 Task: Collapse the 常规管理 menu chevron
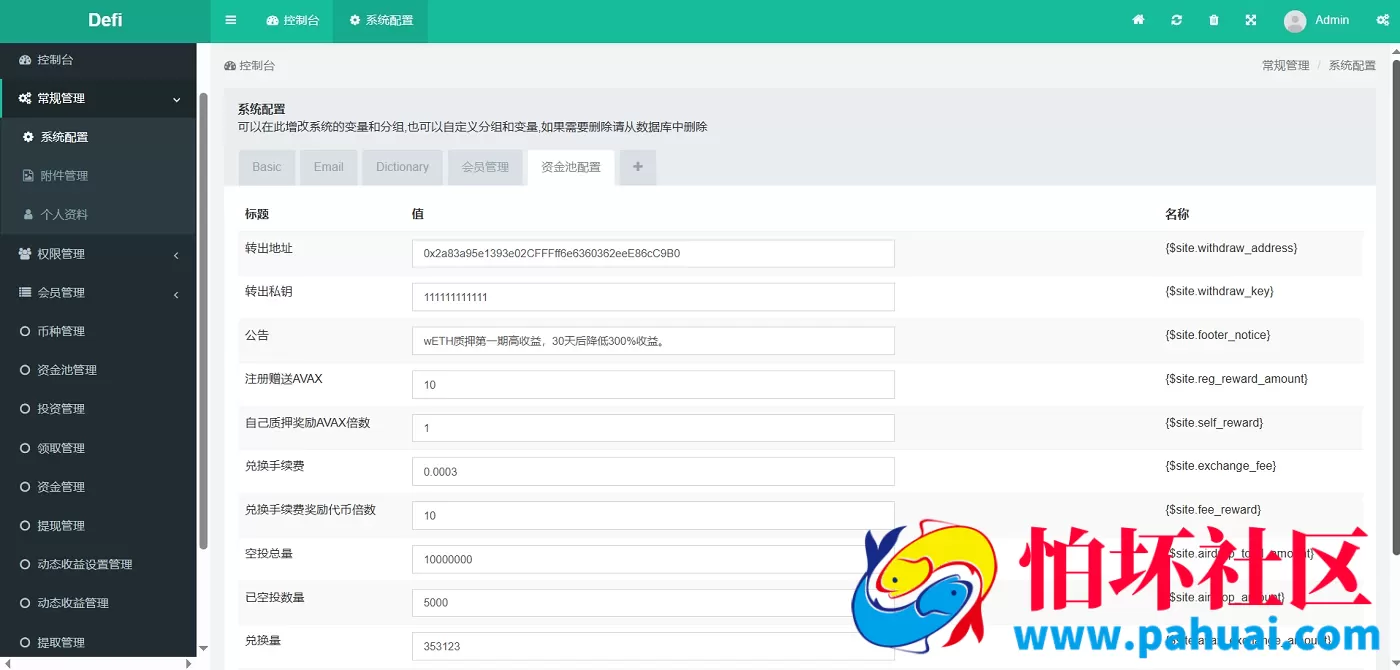[x=177, y=99]
